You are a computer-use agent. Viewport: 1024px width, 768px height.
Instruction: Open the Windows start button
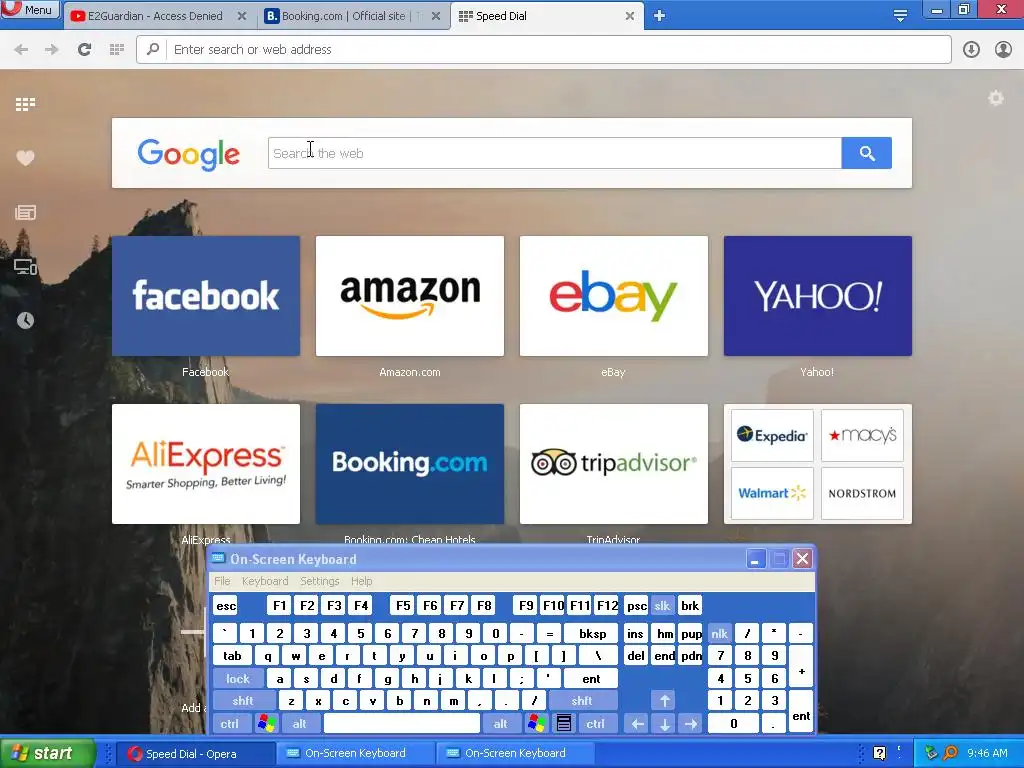point(47,753)
